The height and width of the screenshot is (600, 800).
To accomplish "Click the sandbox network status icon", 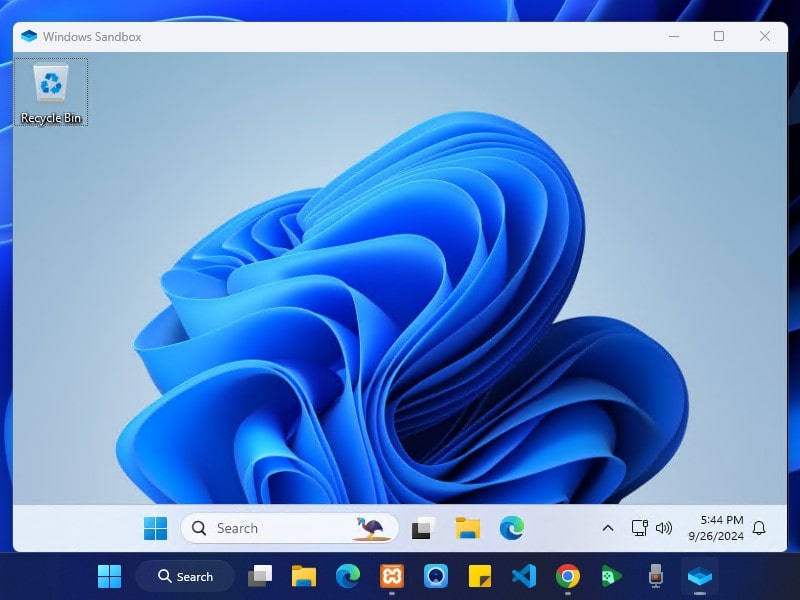I will tap(640, 528).
